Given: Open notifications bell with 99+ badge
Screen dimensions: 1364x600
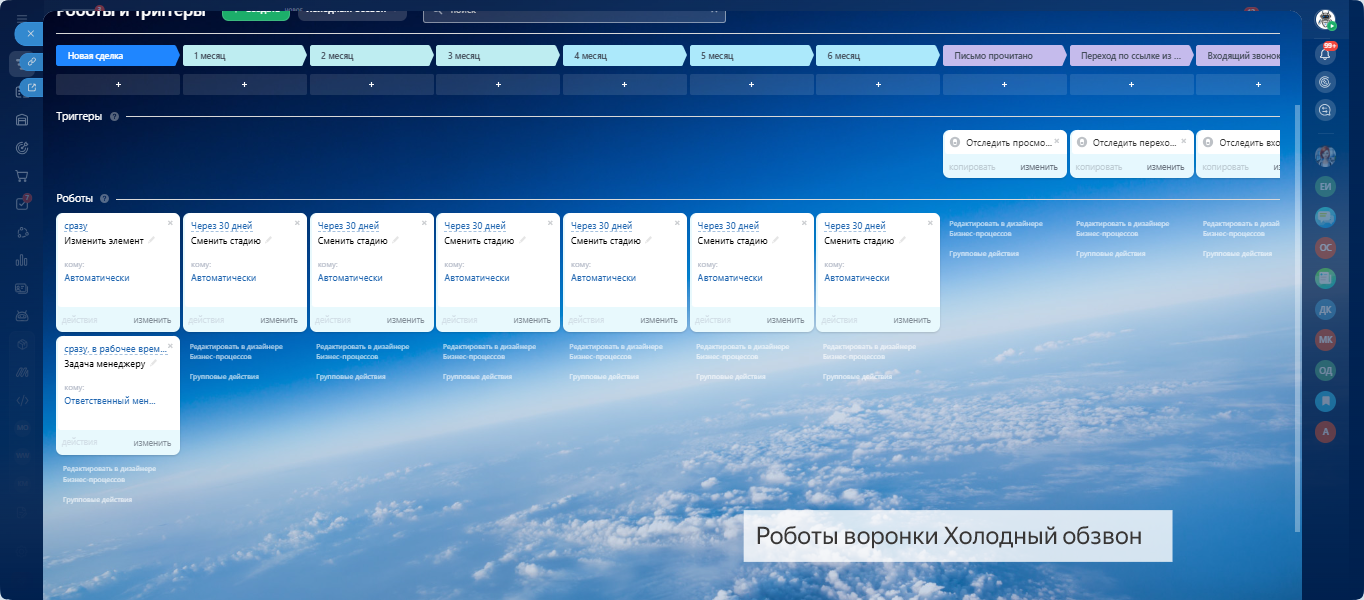Looking at the screenshot, I should click(1326, 54).
